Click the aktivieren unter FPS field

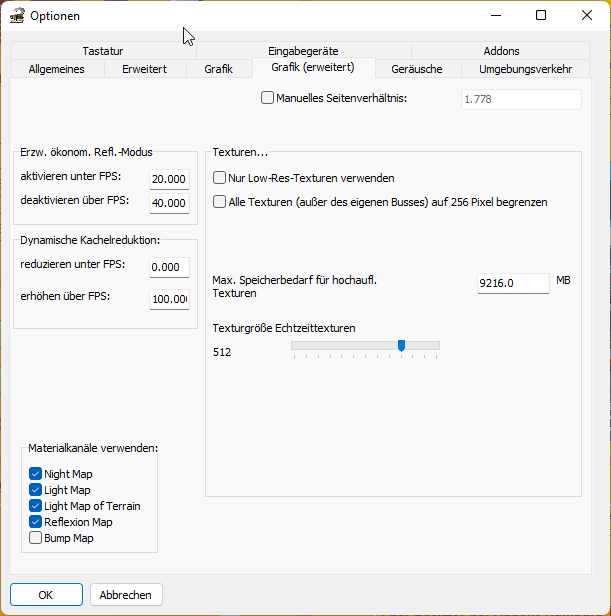coord(168,179)
